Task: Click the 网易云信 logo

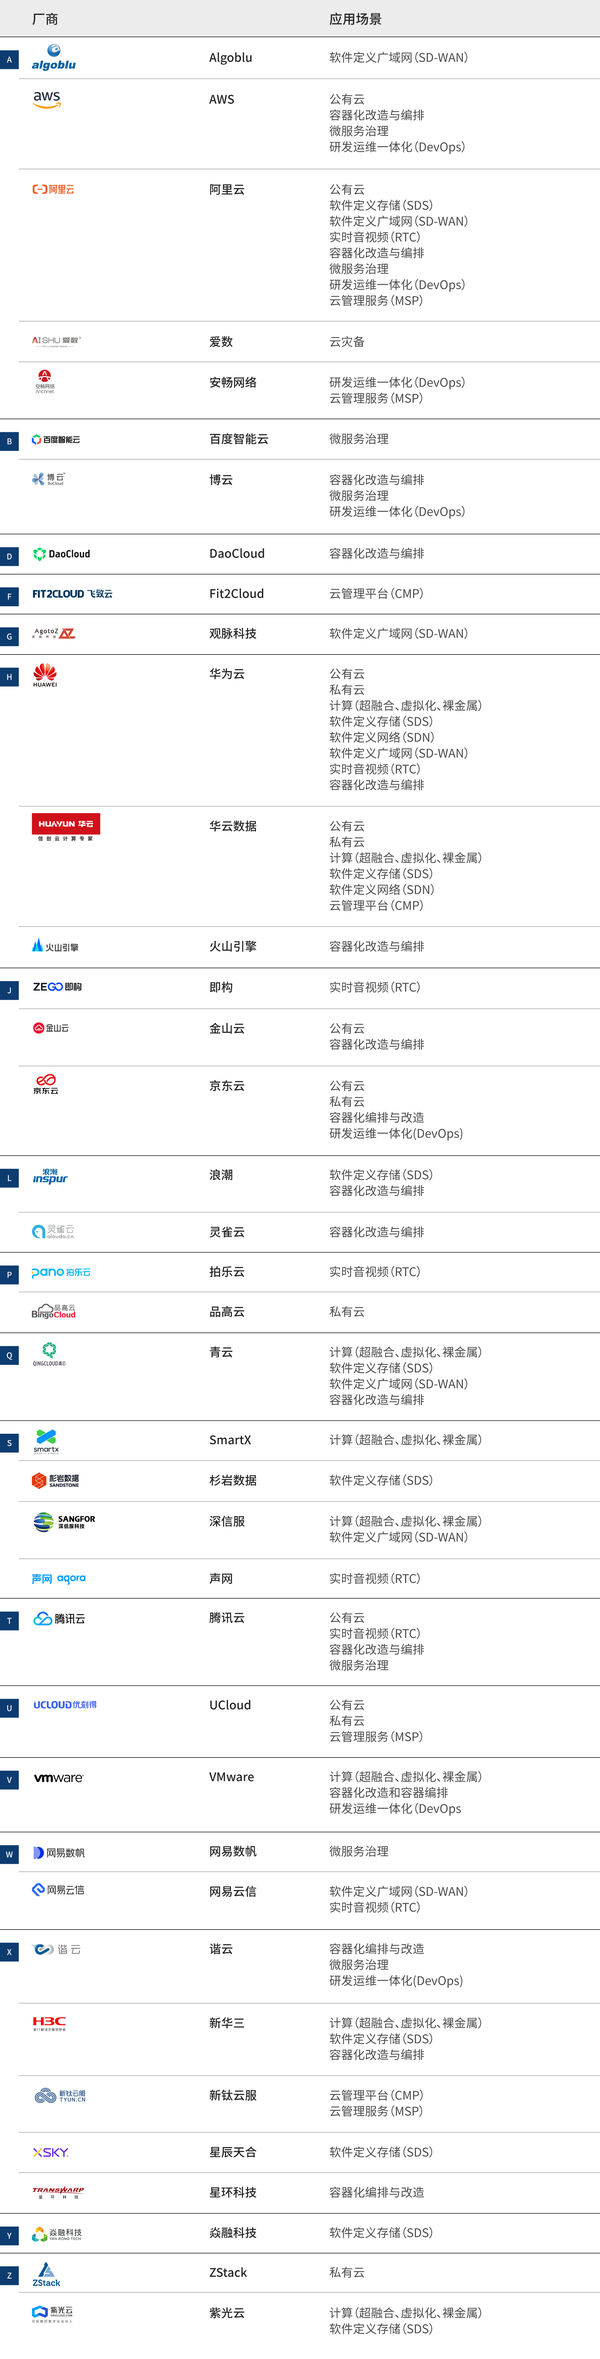Action: [x=59, y=1890]
